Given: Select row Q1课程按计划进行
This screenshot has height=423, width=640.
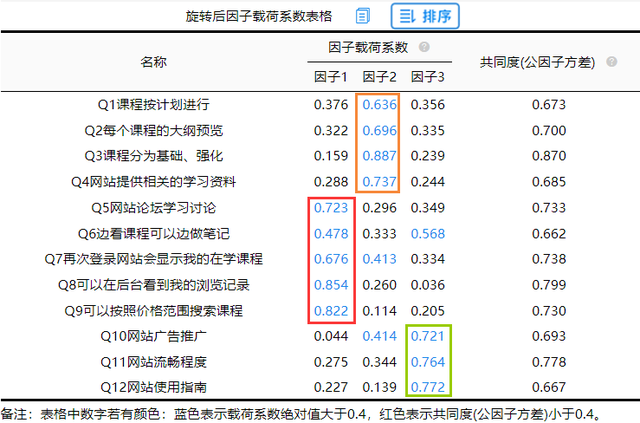Looking at the screenshot, I should [x=320, y=105].
